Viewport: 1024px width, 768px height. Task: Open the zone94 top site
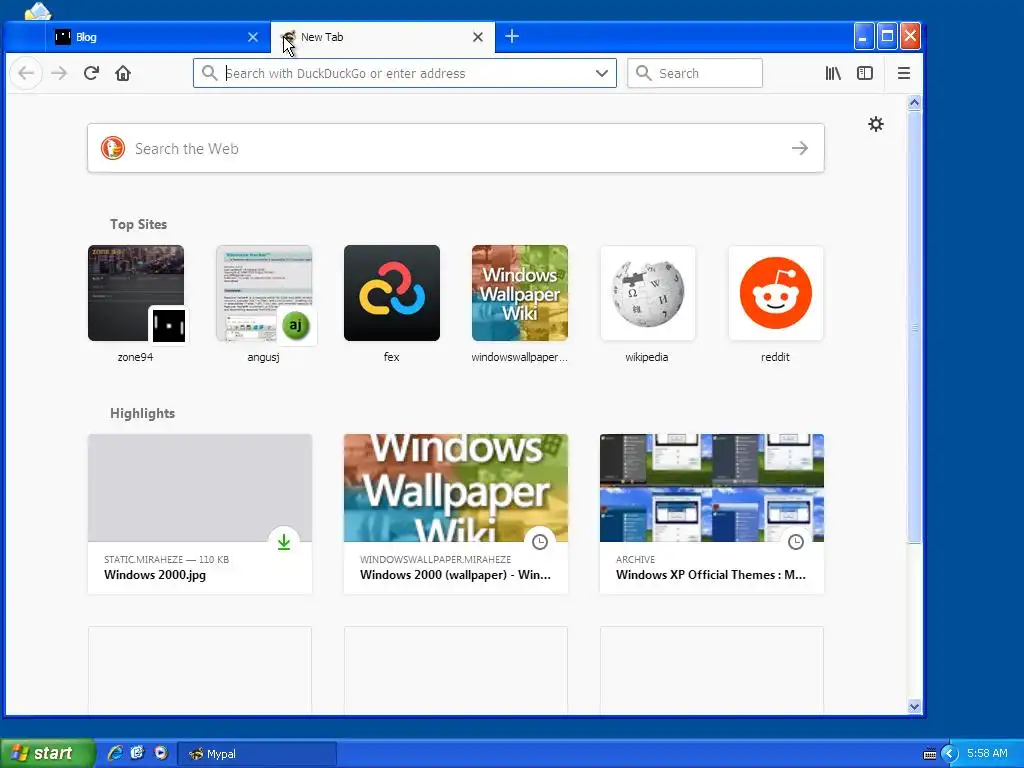[136, 304]
